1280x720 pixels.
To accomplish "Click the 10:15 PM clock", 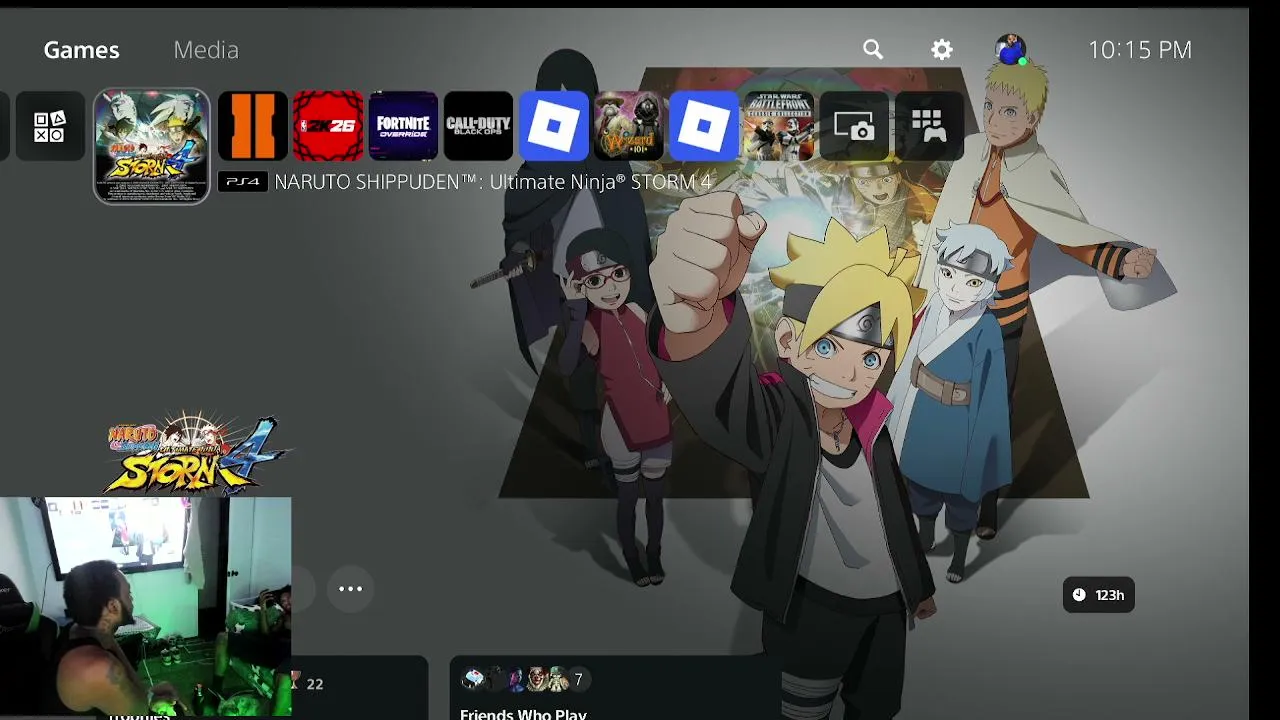I will pos(1140,50).
